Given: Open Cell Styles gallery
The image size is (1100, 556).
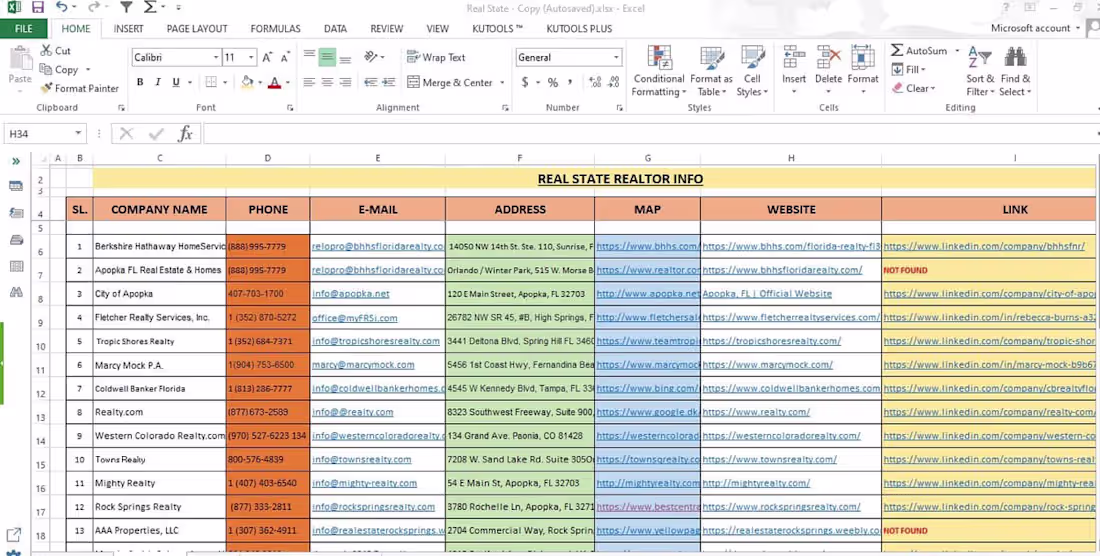Looking at the screenshot, I should tap(752, 72).
